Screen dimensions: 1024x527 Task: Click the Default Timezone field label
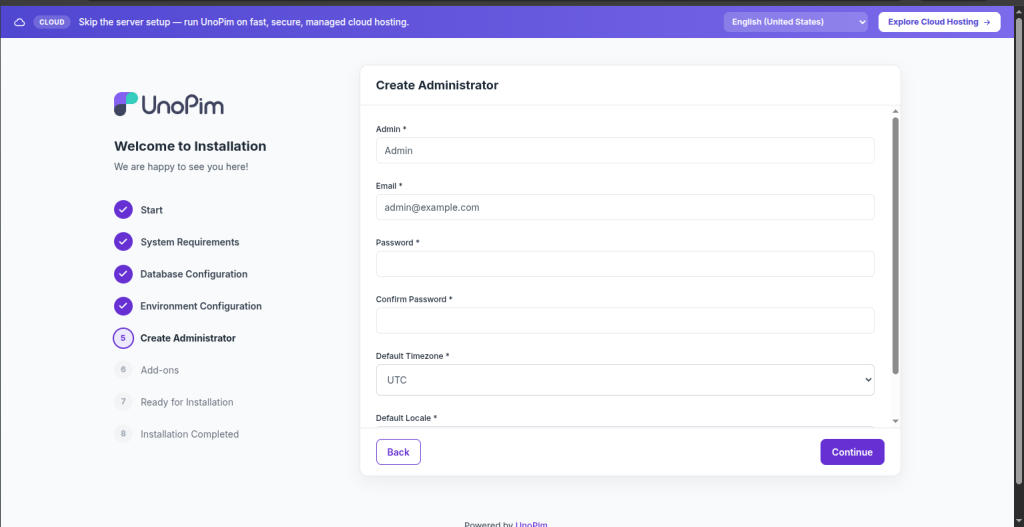click(x=413, y=356)
